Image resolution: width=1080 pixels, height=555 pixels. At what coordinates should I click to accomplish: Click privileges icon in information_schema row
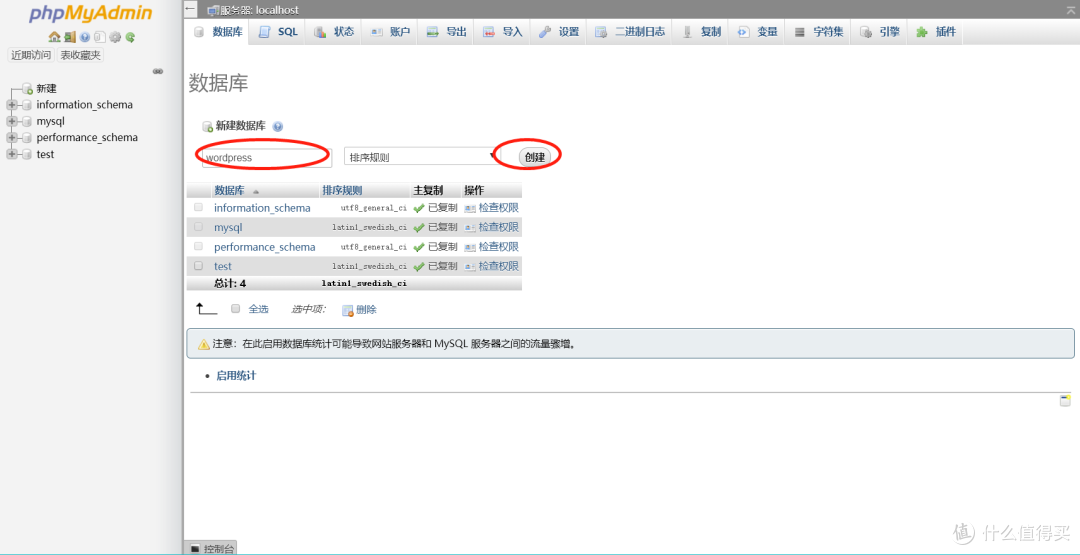[x=470, y=208]
